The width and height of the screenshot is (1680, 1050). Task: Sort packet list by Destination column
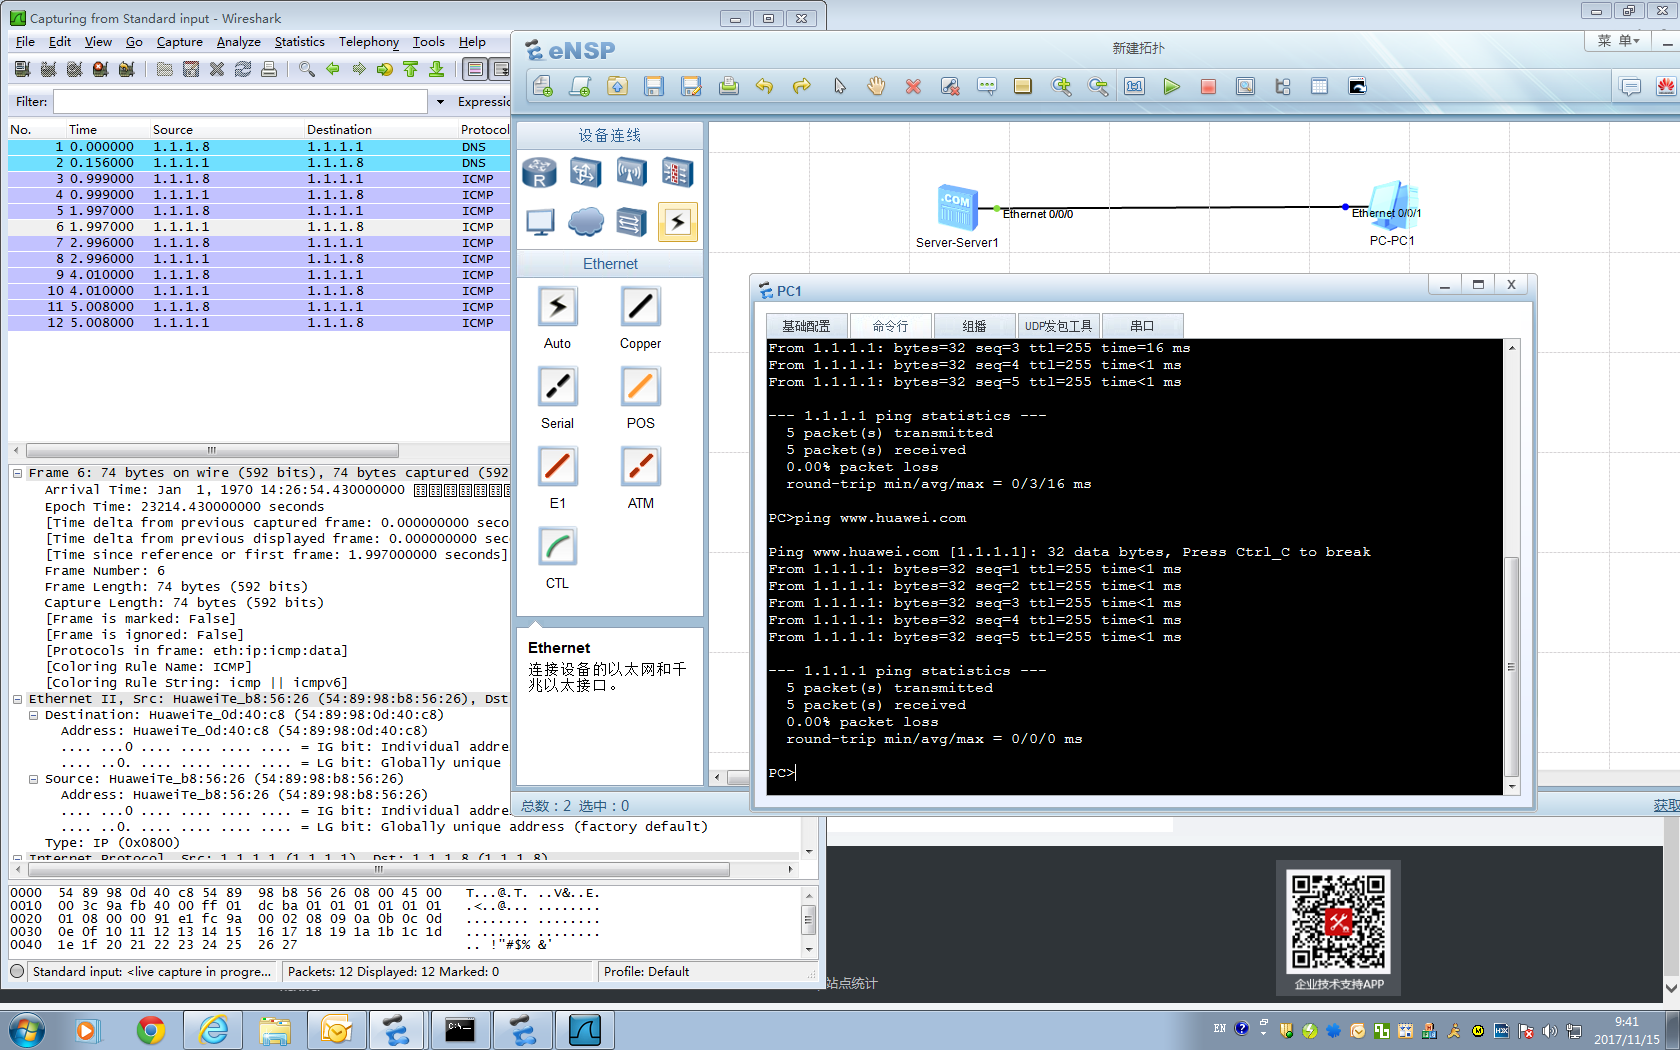380,130
